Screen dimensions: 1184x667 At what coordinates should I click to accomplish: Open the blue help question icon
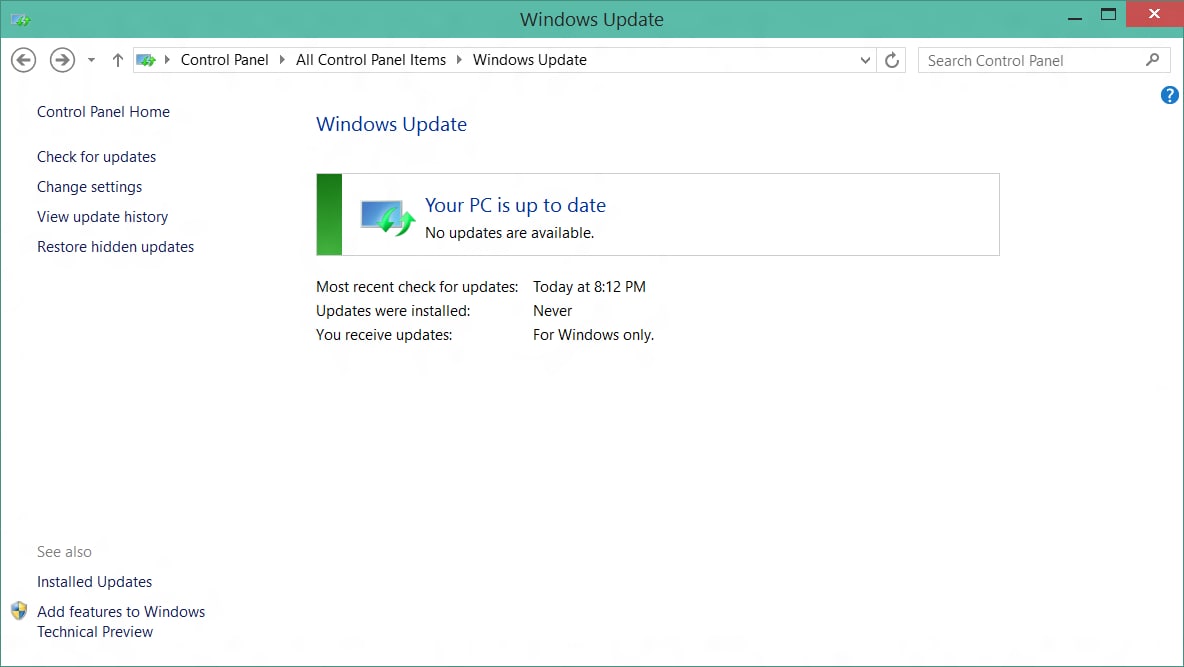coord(1170,95)
